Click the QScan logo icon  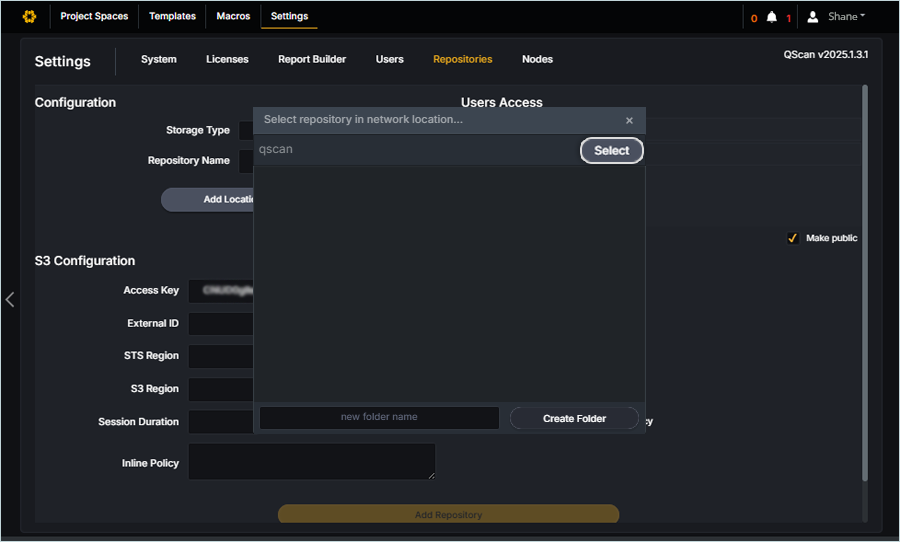tap(29, 17)
